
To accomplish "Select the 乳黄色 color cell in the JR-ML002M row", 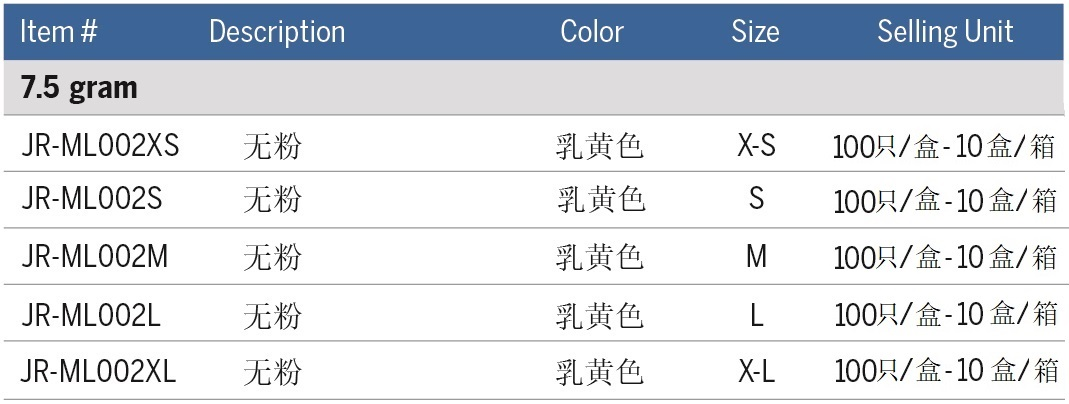I will coord(600,257).
